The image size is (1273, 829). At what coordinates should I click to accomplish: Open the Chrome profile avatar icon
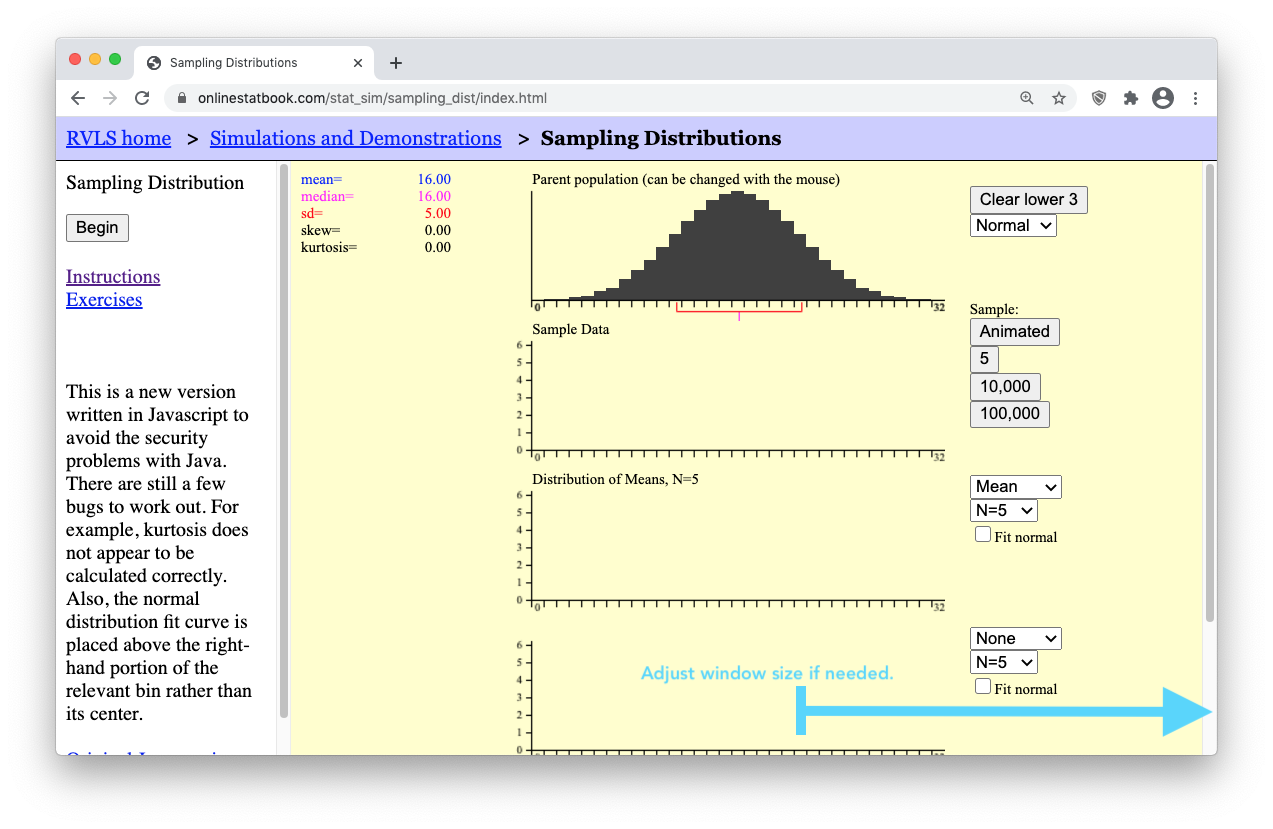pyautogui.click(x=1162, y=98)
